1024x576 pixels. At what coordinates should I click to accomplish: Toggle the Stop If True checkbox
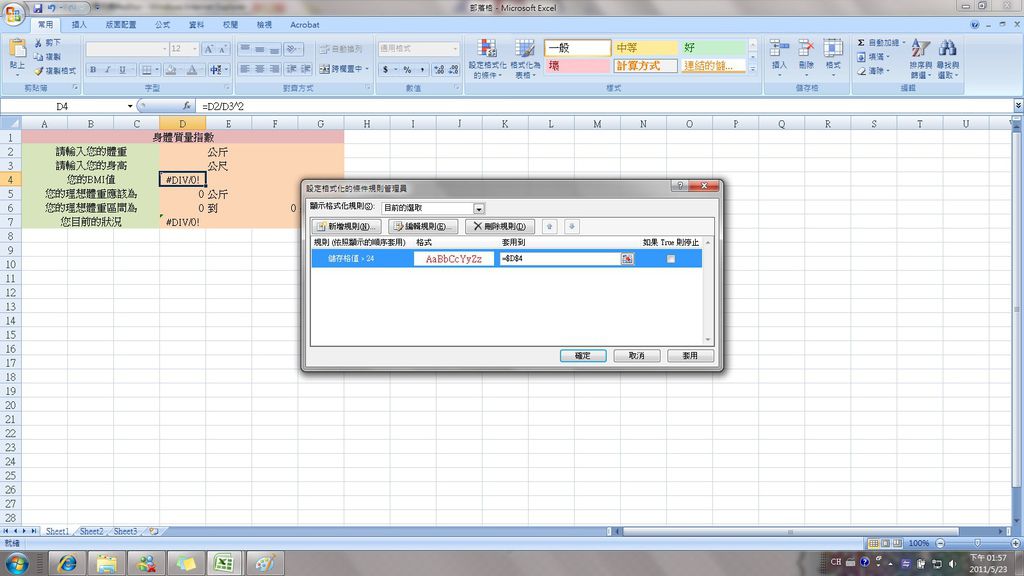pyautogui.click(x=671, y=259)
